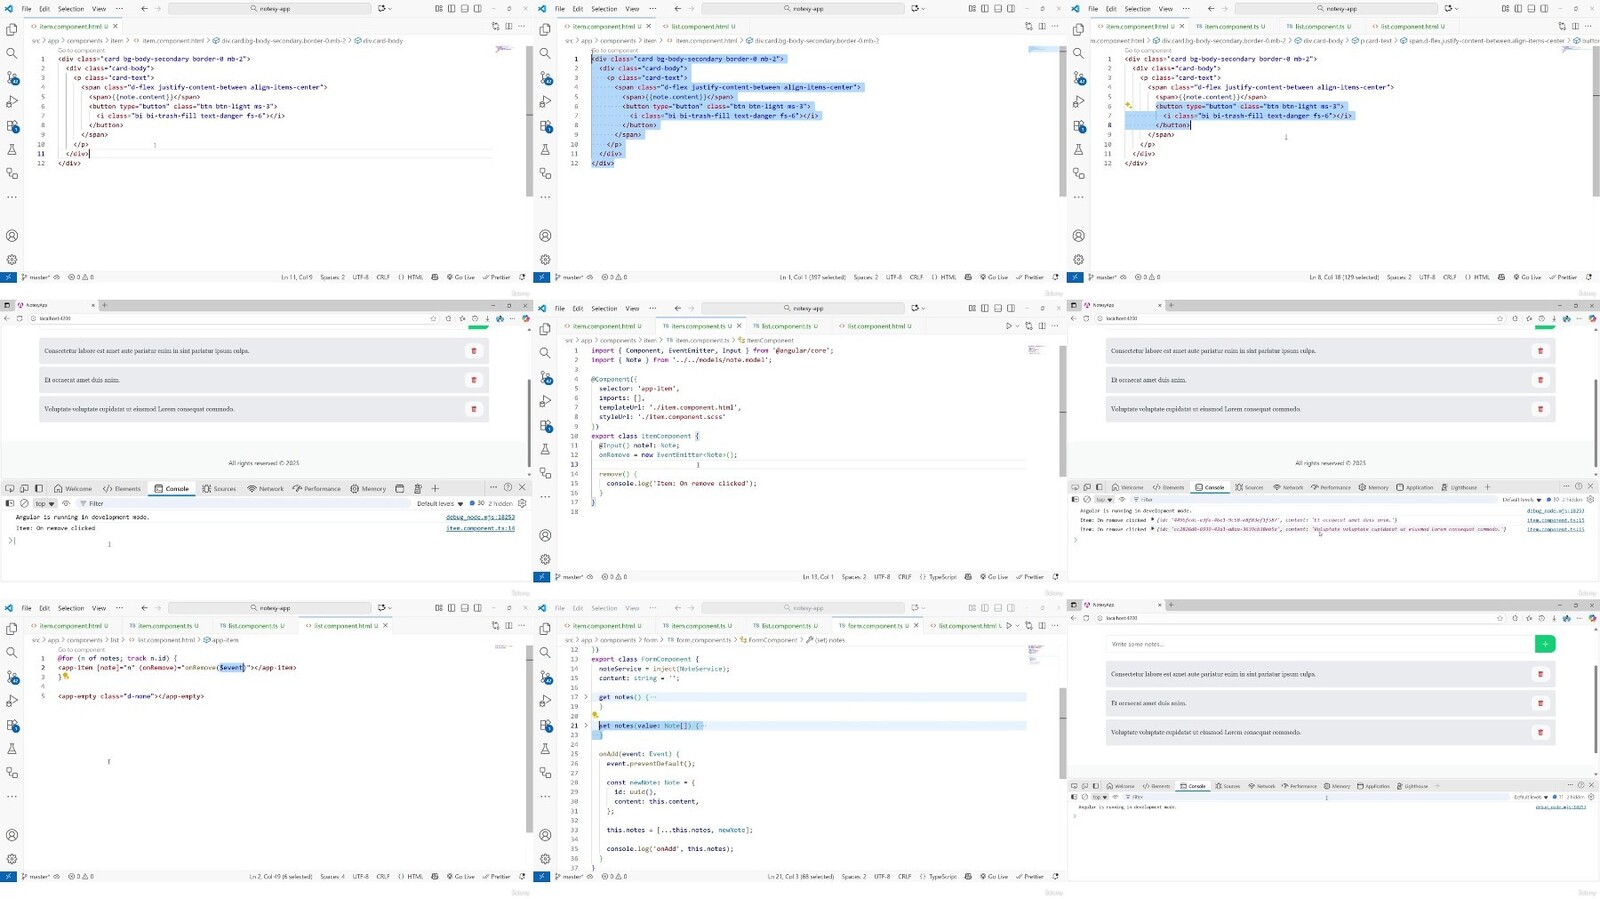This screenshot has height=899, width=1600.
Task: Toggle console sidebar in DevTools below notes input
Action: [x=1076, y=797]
